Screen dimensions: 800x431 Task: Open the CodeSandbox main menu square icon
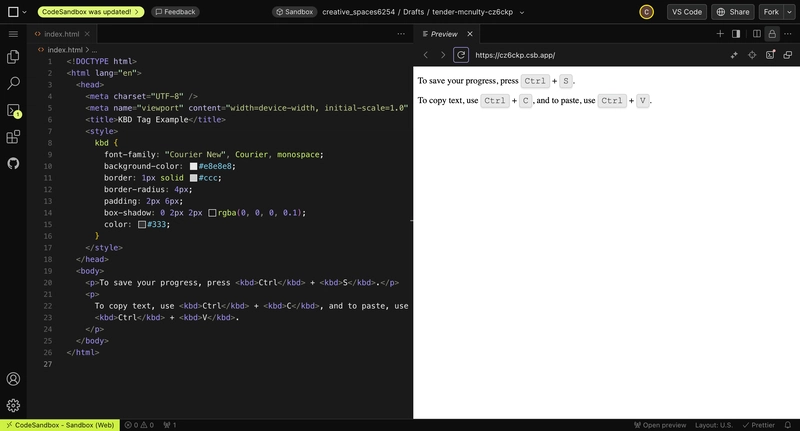point(13,12)
